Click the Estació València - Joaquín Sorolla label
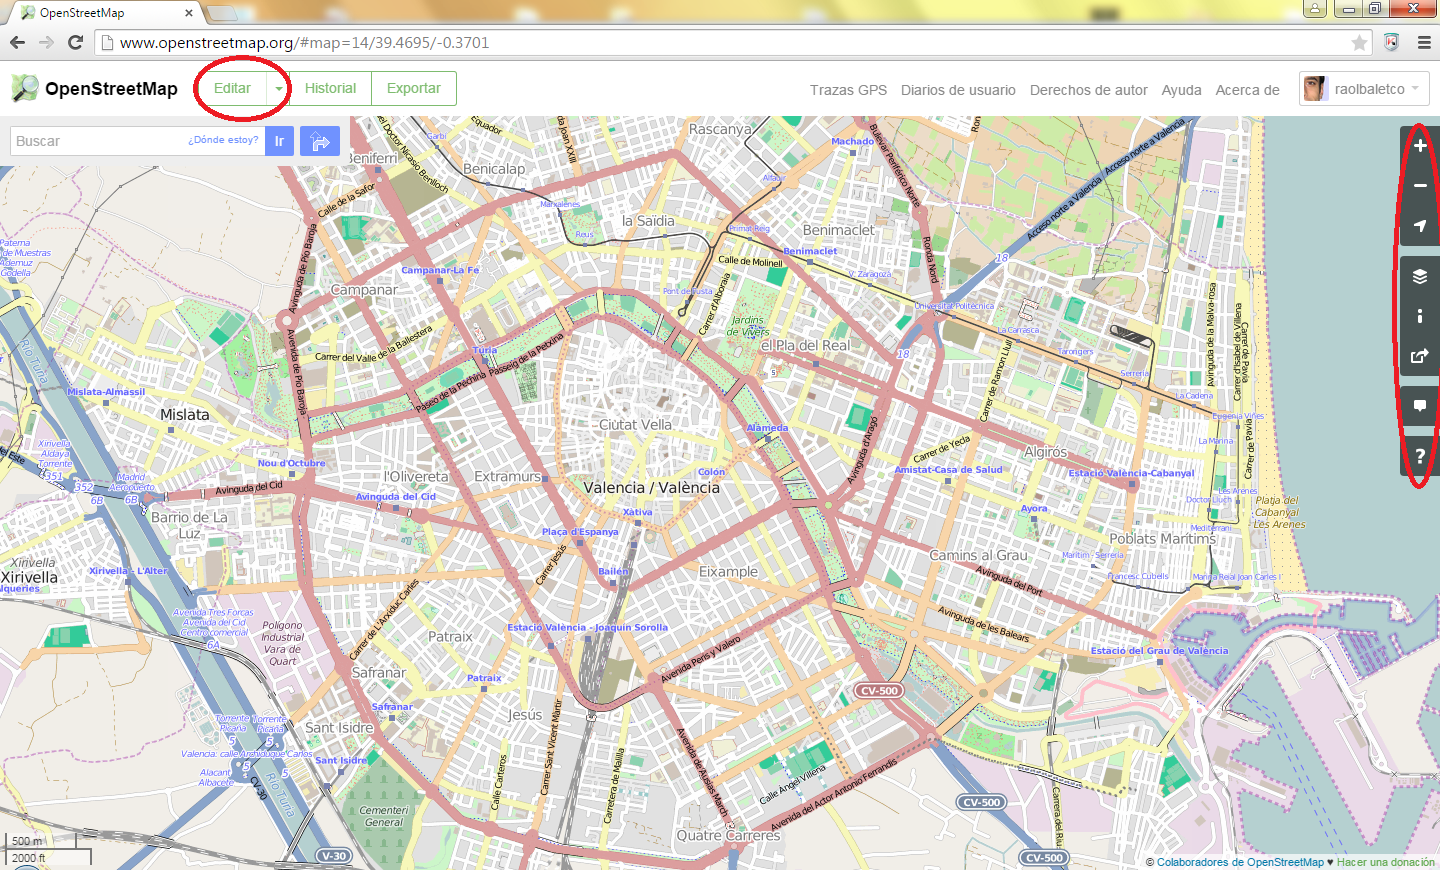Image resolution: width=1440 pixels, height=870 pixels. pos(587,628)
